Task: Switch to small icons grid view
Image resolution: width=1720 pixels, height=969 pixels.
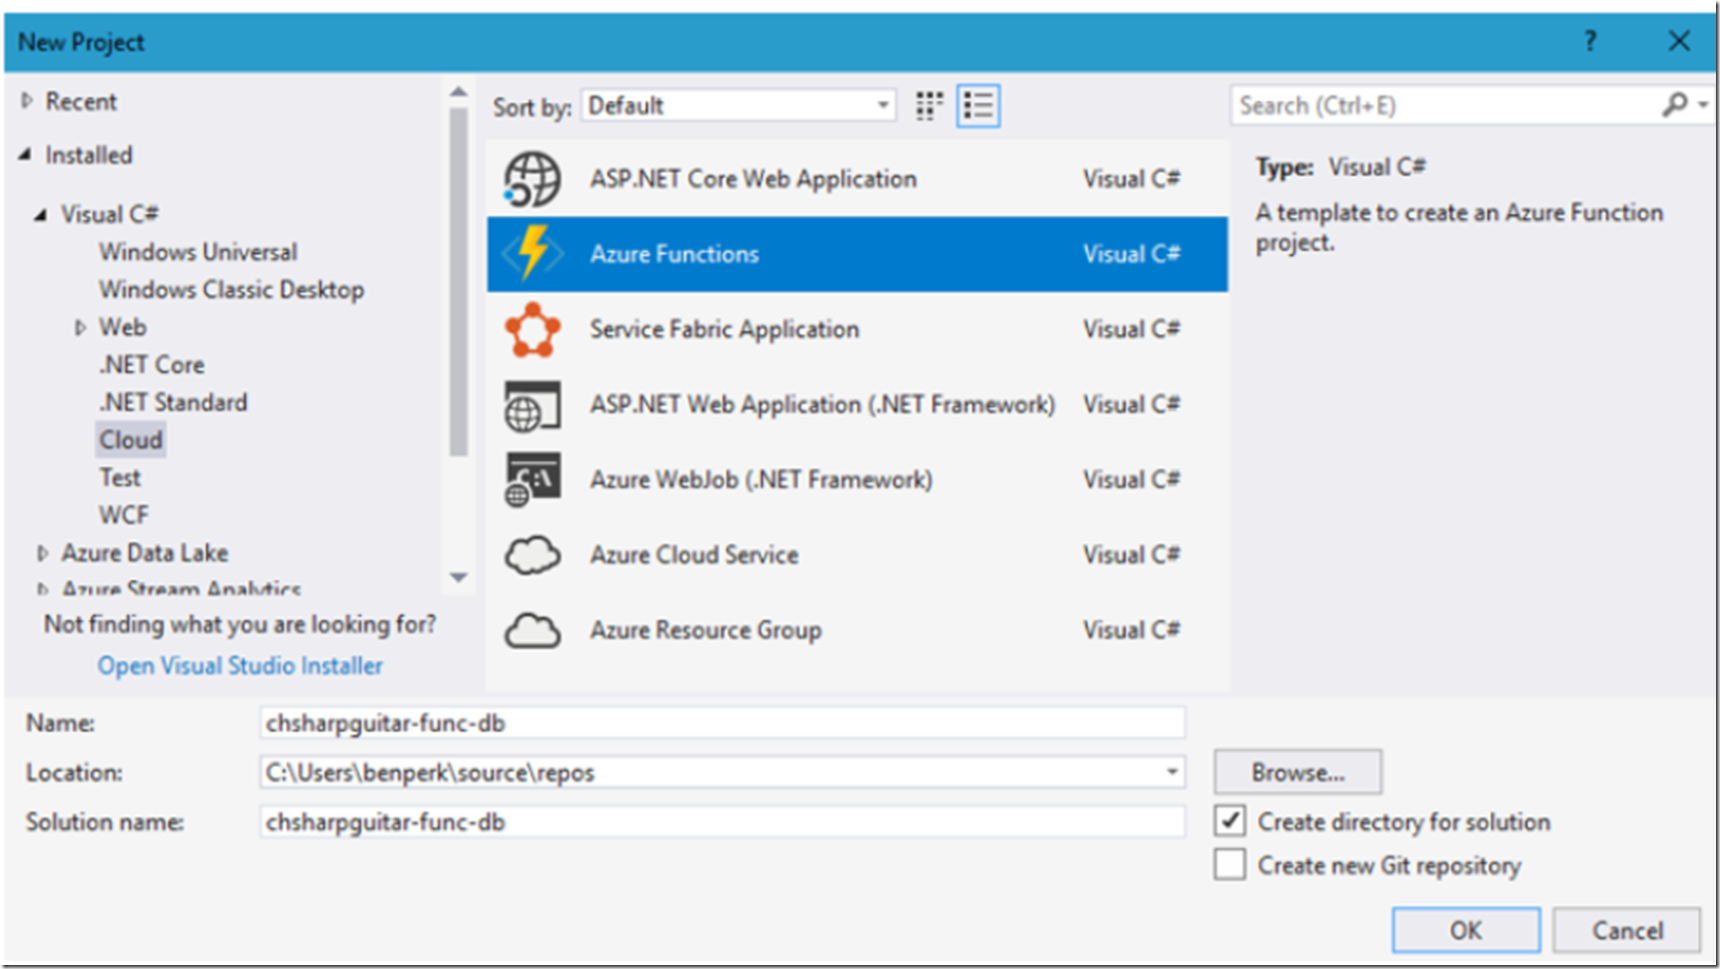Action: pos(929,106)
